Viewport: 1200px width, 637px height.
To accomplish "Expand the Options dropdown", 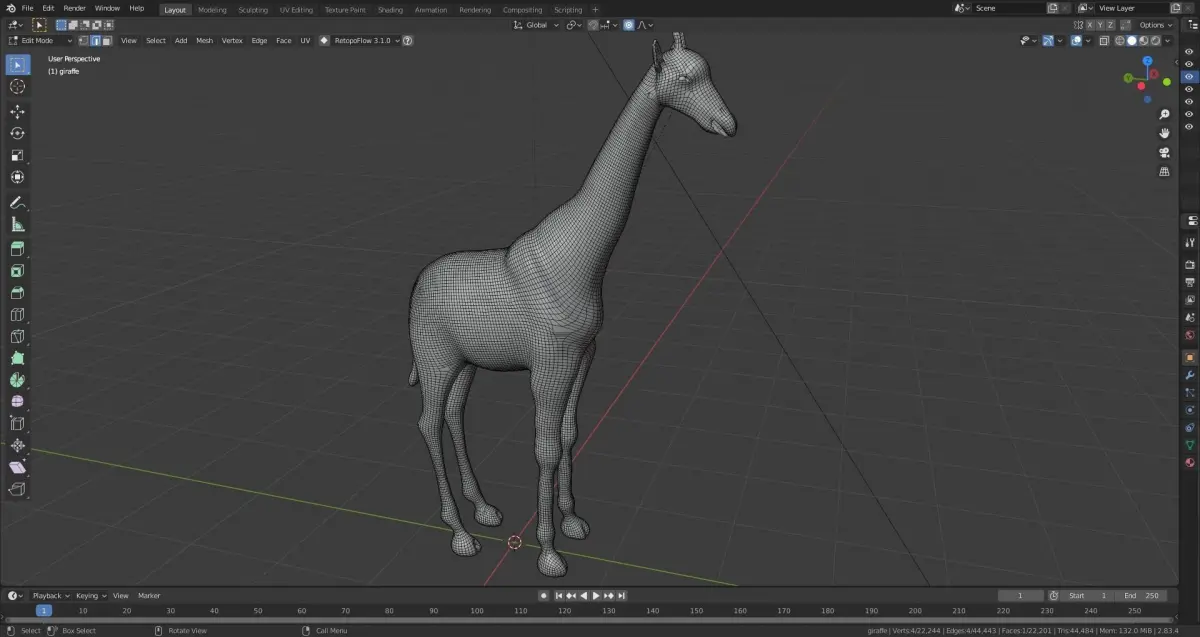I will pyautogui.click(x=1156, y=25).
